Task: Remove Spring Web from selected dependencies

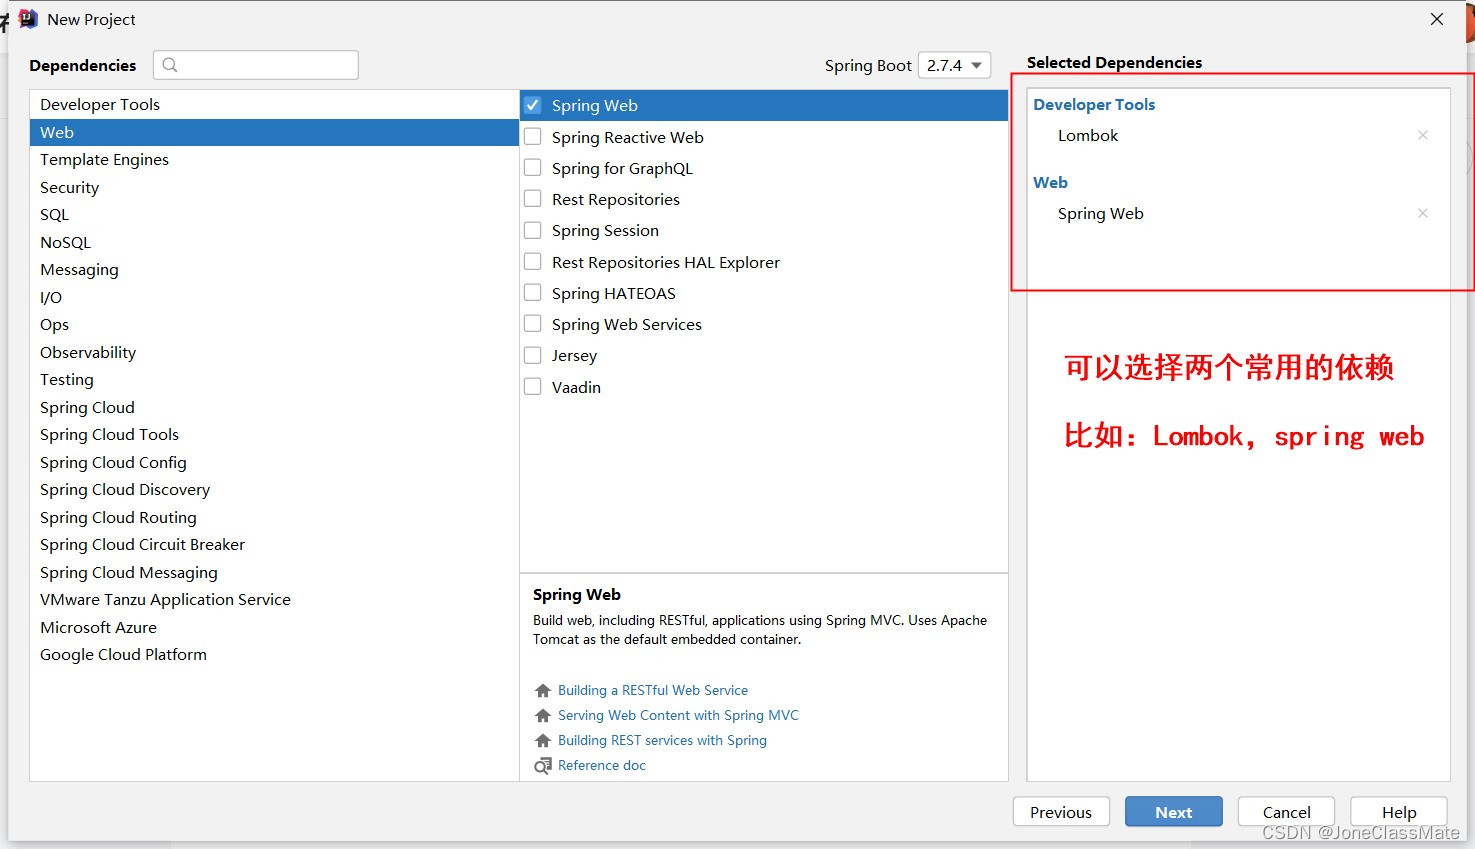Action: [x=1423, y=213]
